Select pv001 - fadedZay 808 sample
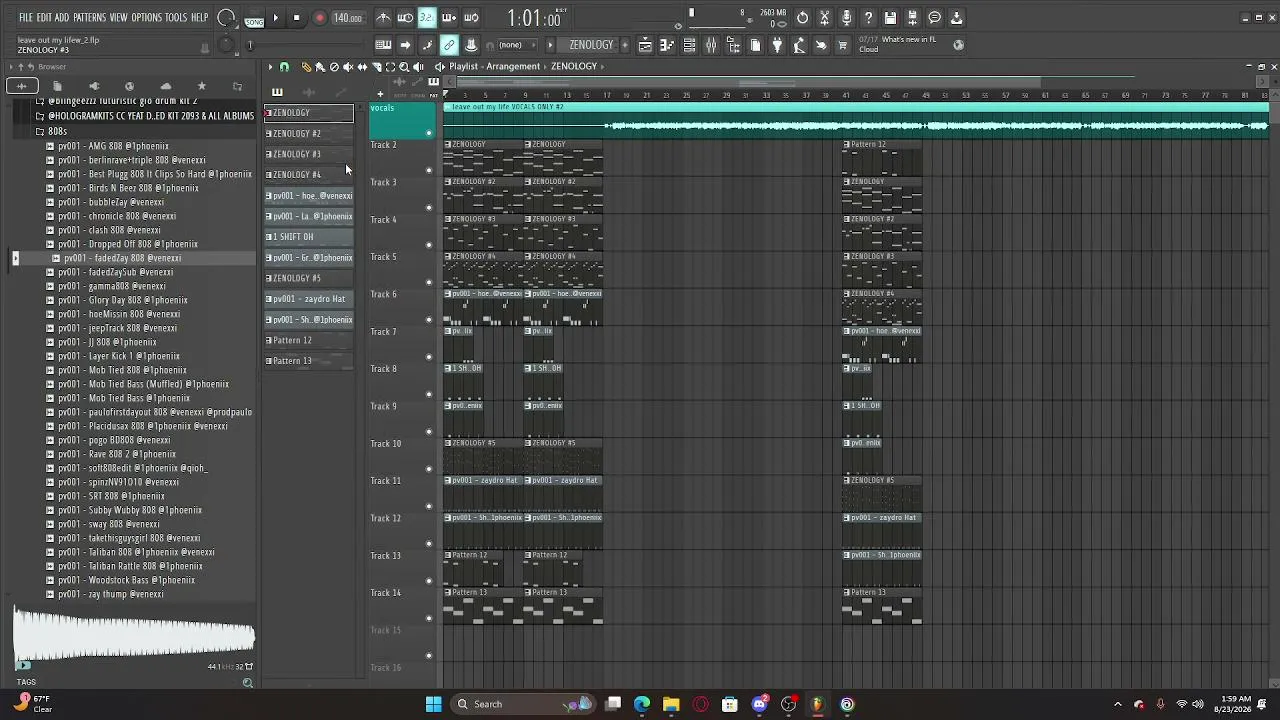This screenshot has height=720, width=1280. point(123,258)
